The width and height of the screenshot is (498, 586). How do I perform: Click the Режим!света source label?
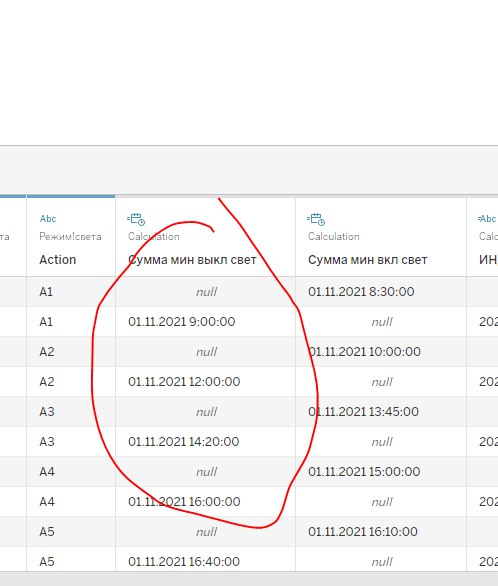click(x=70, y=237)
